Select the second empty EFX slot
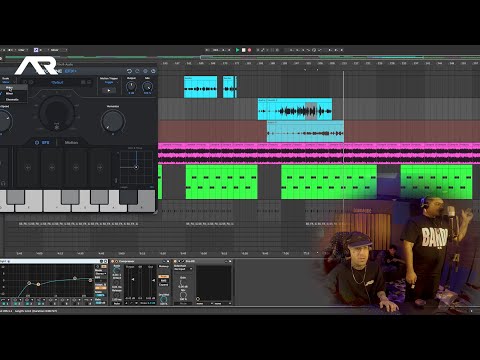This screenshot has height=360, width=480. click(52, 168)
